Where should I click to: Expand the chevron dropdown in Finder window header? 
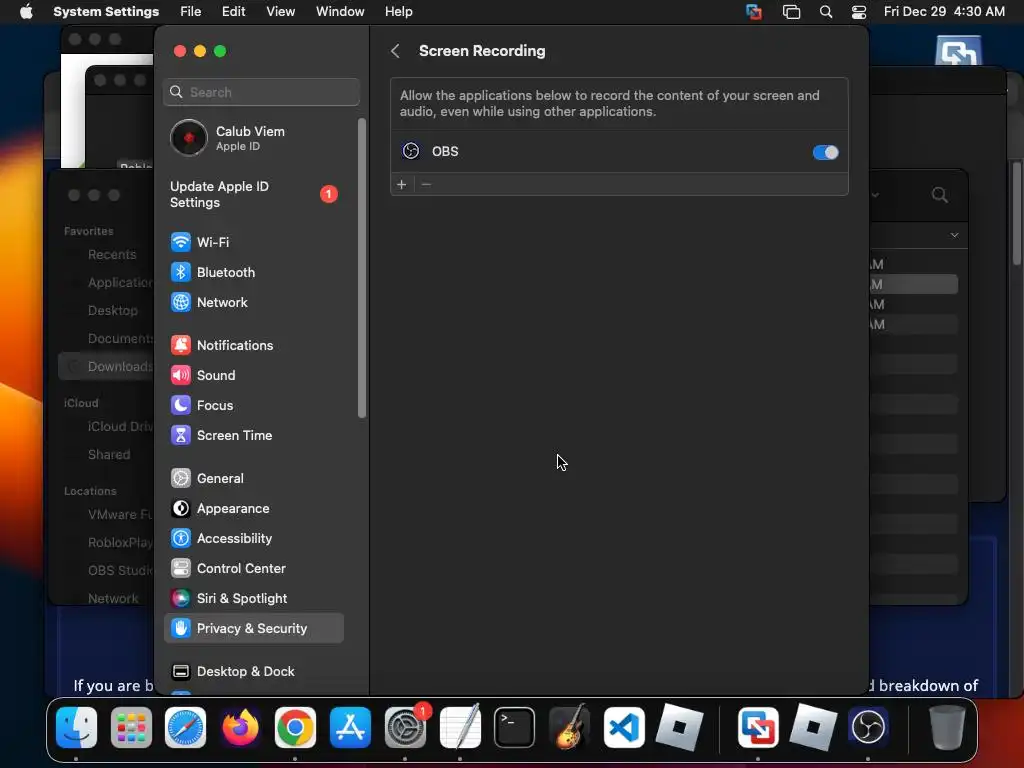point(954,235)
